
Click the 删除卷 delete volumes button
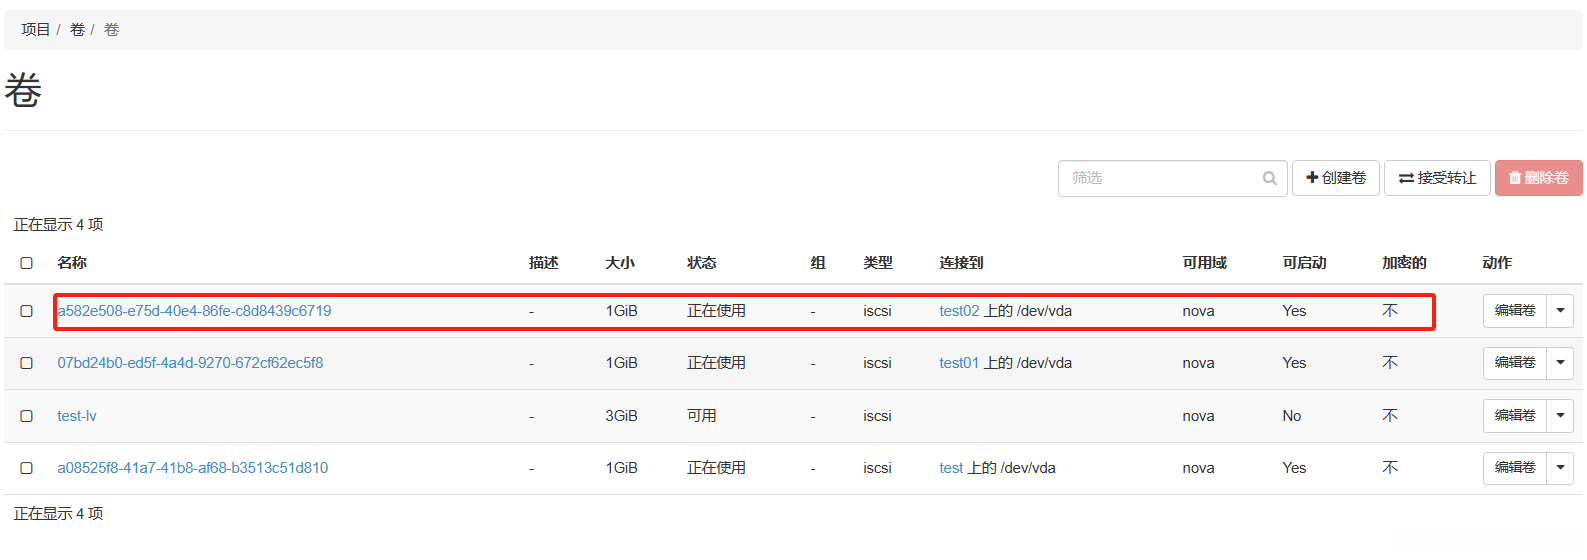(1538, 178)
